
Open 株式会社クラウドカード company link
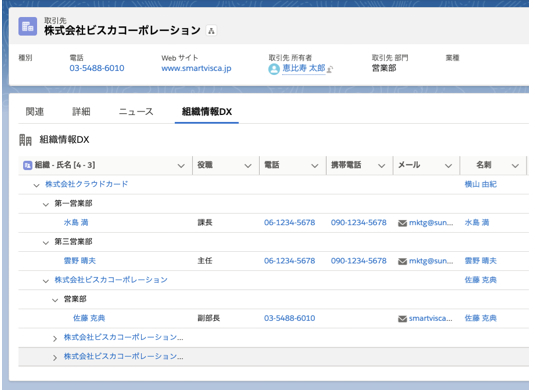pos(87,184)
